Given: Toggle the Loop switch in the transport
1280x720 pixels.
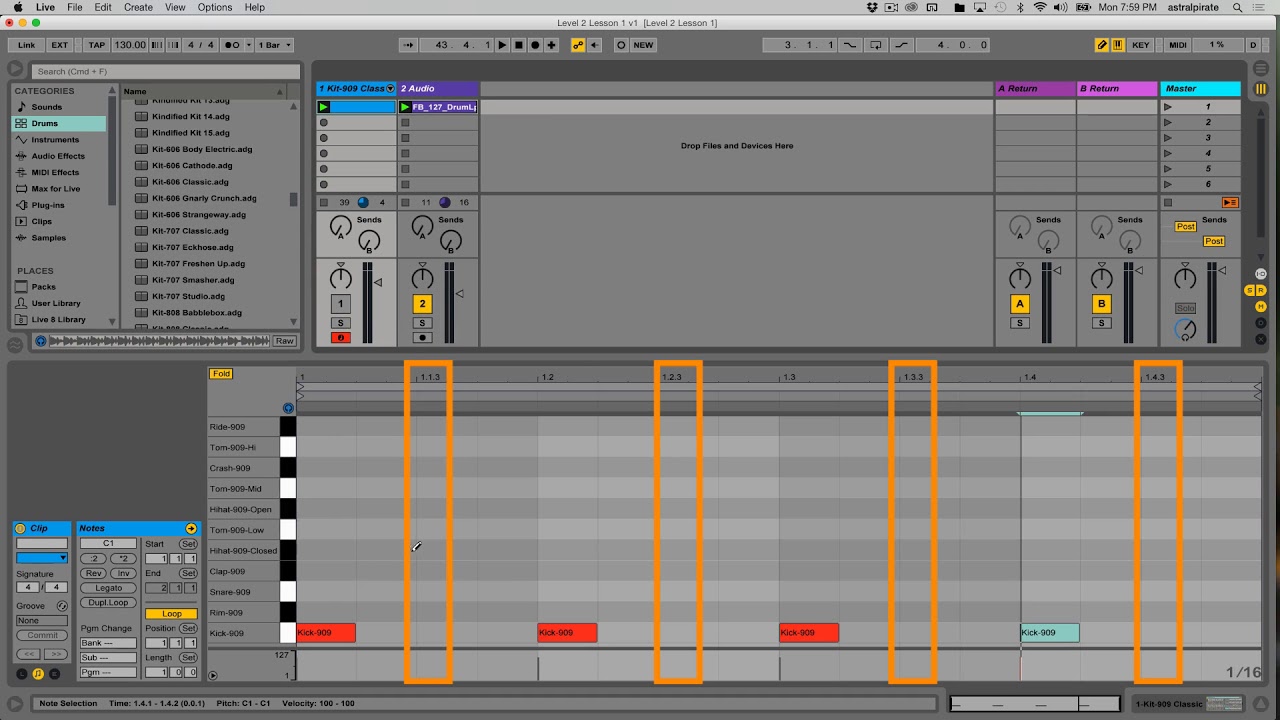Looking at the screenshot, I should tap(877, 45).
